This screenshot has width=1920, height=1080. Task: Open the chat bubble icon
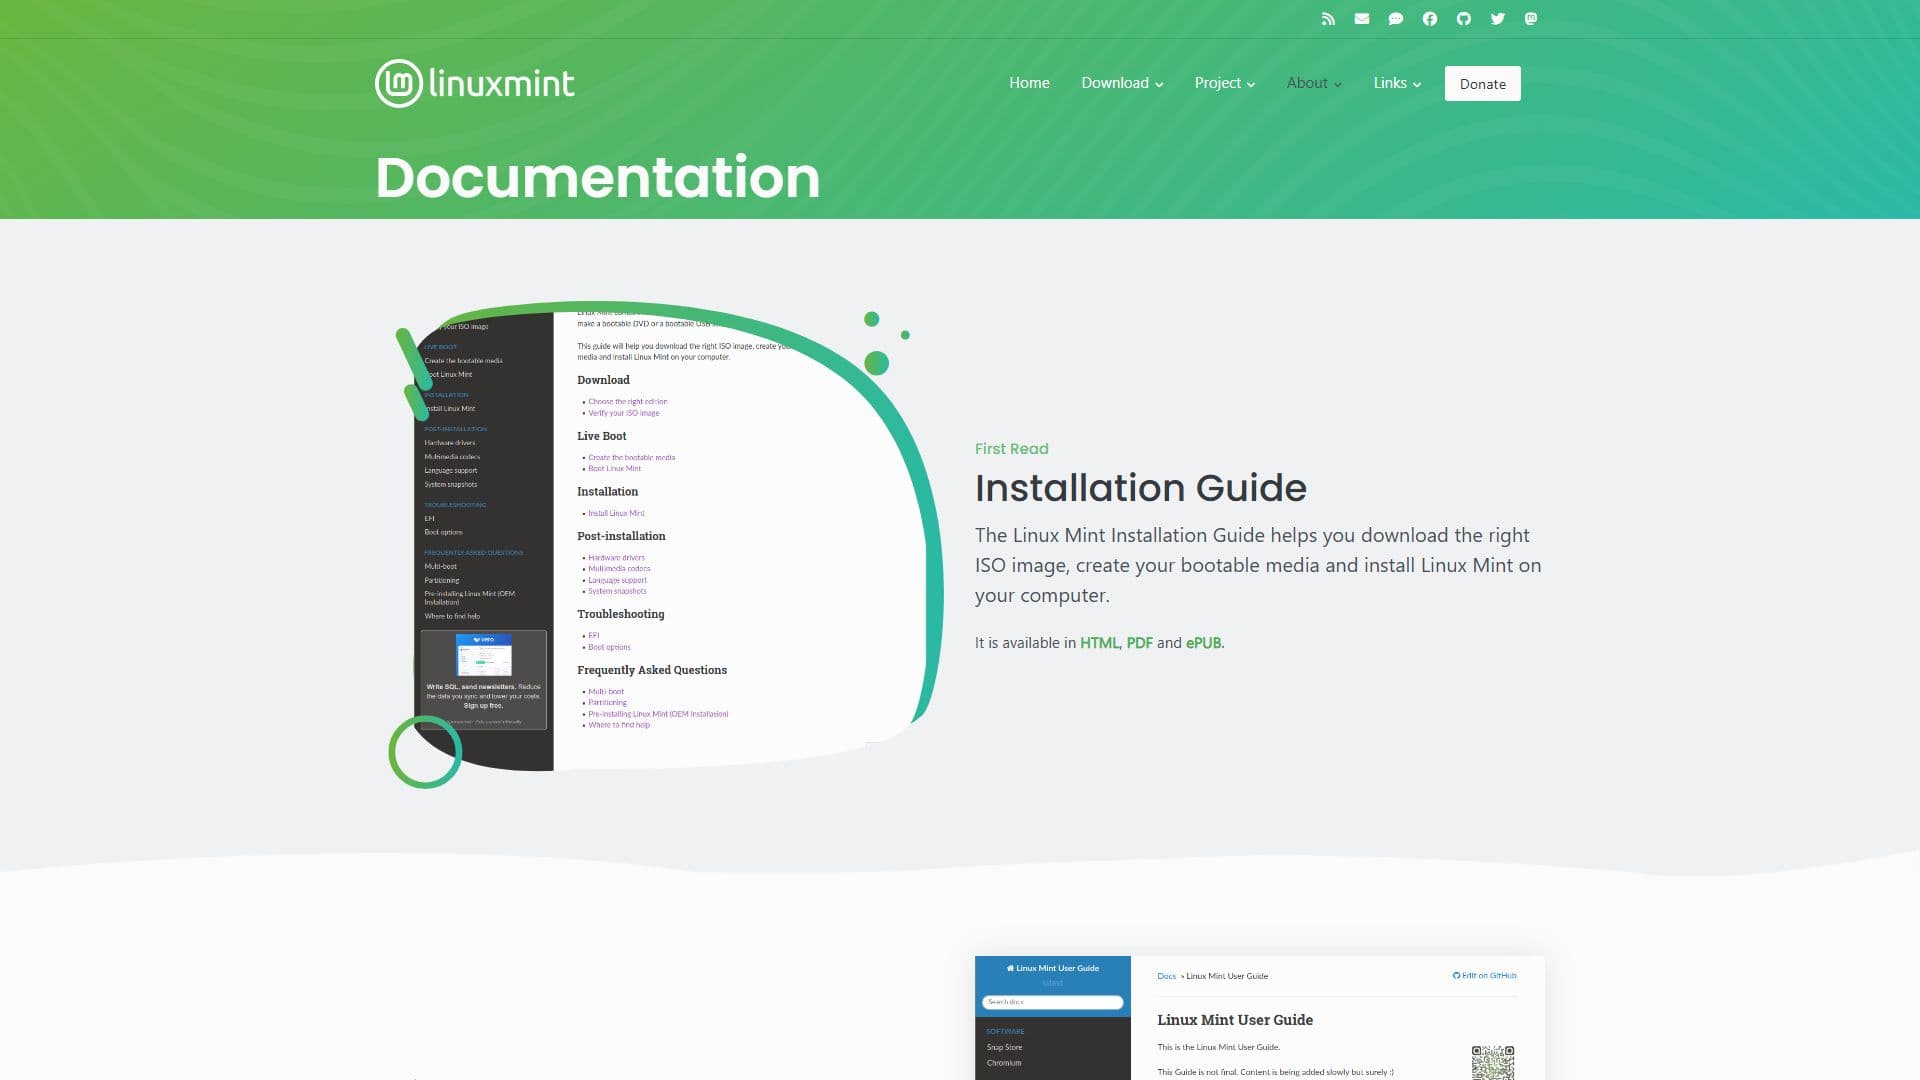click(1396, 19)
